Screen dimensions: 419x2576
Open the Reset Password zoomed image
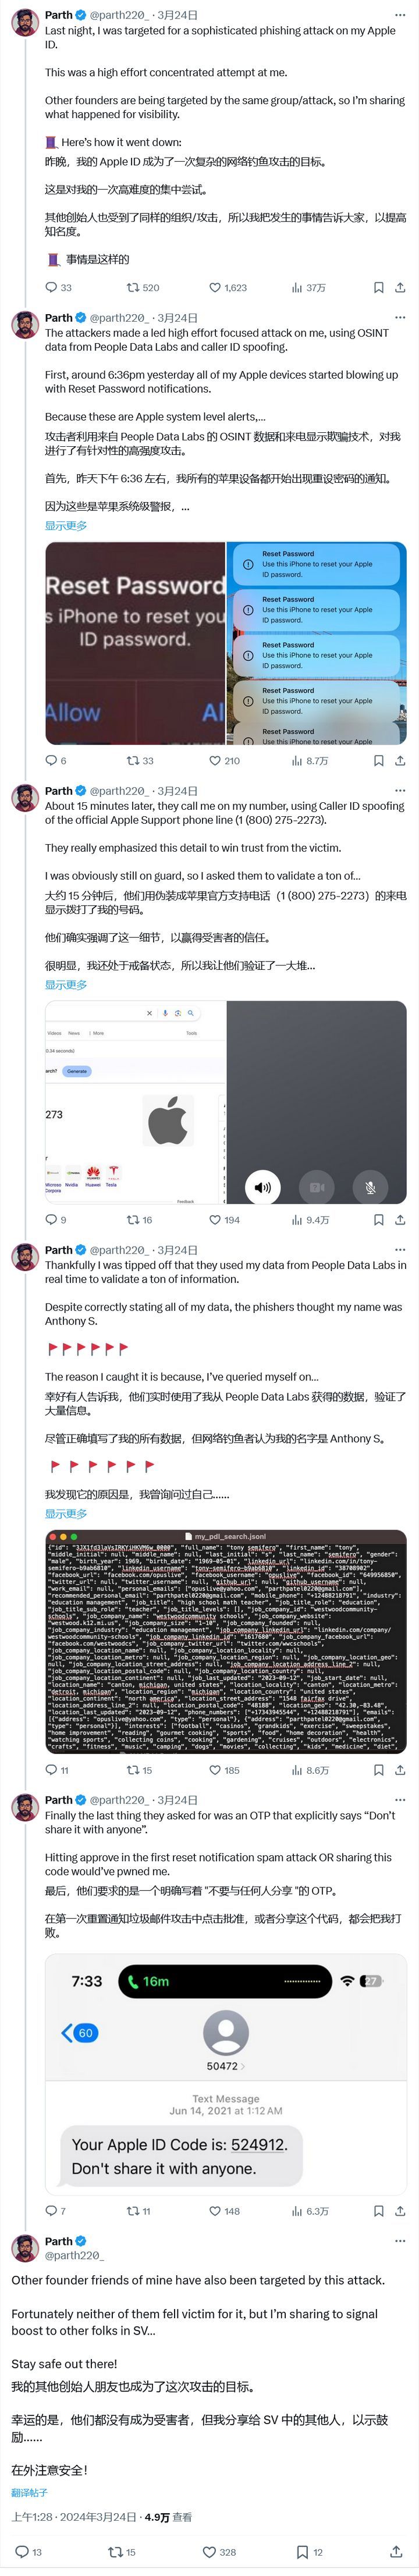(135, 643)
